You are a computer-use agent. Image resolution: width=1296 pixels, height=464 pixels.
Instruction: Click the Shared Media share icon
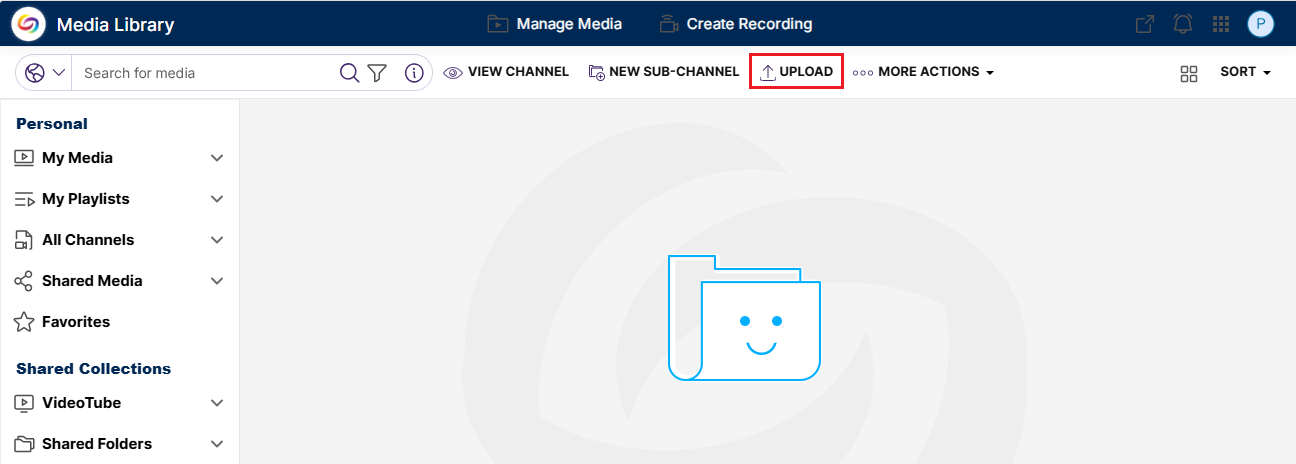click(x=24, y=281)
